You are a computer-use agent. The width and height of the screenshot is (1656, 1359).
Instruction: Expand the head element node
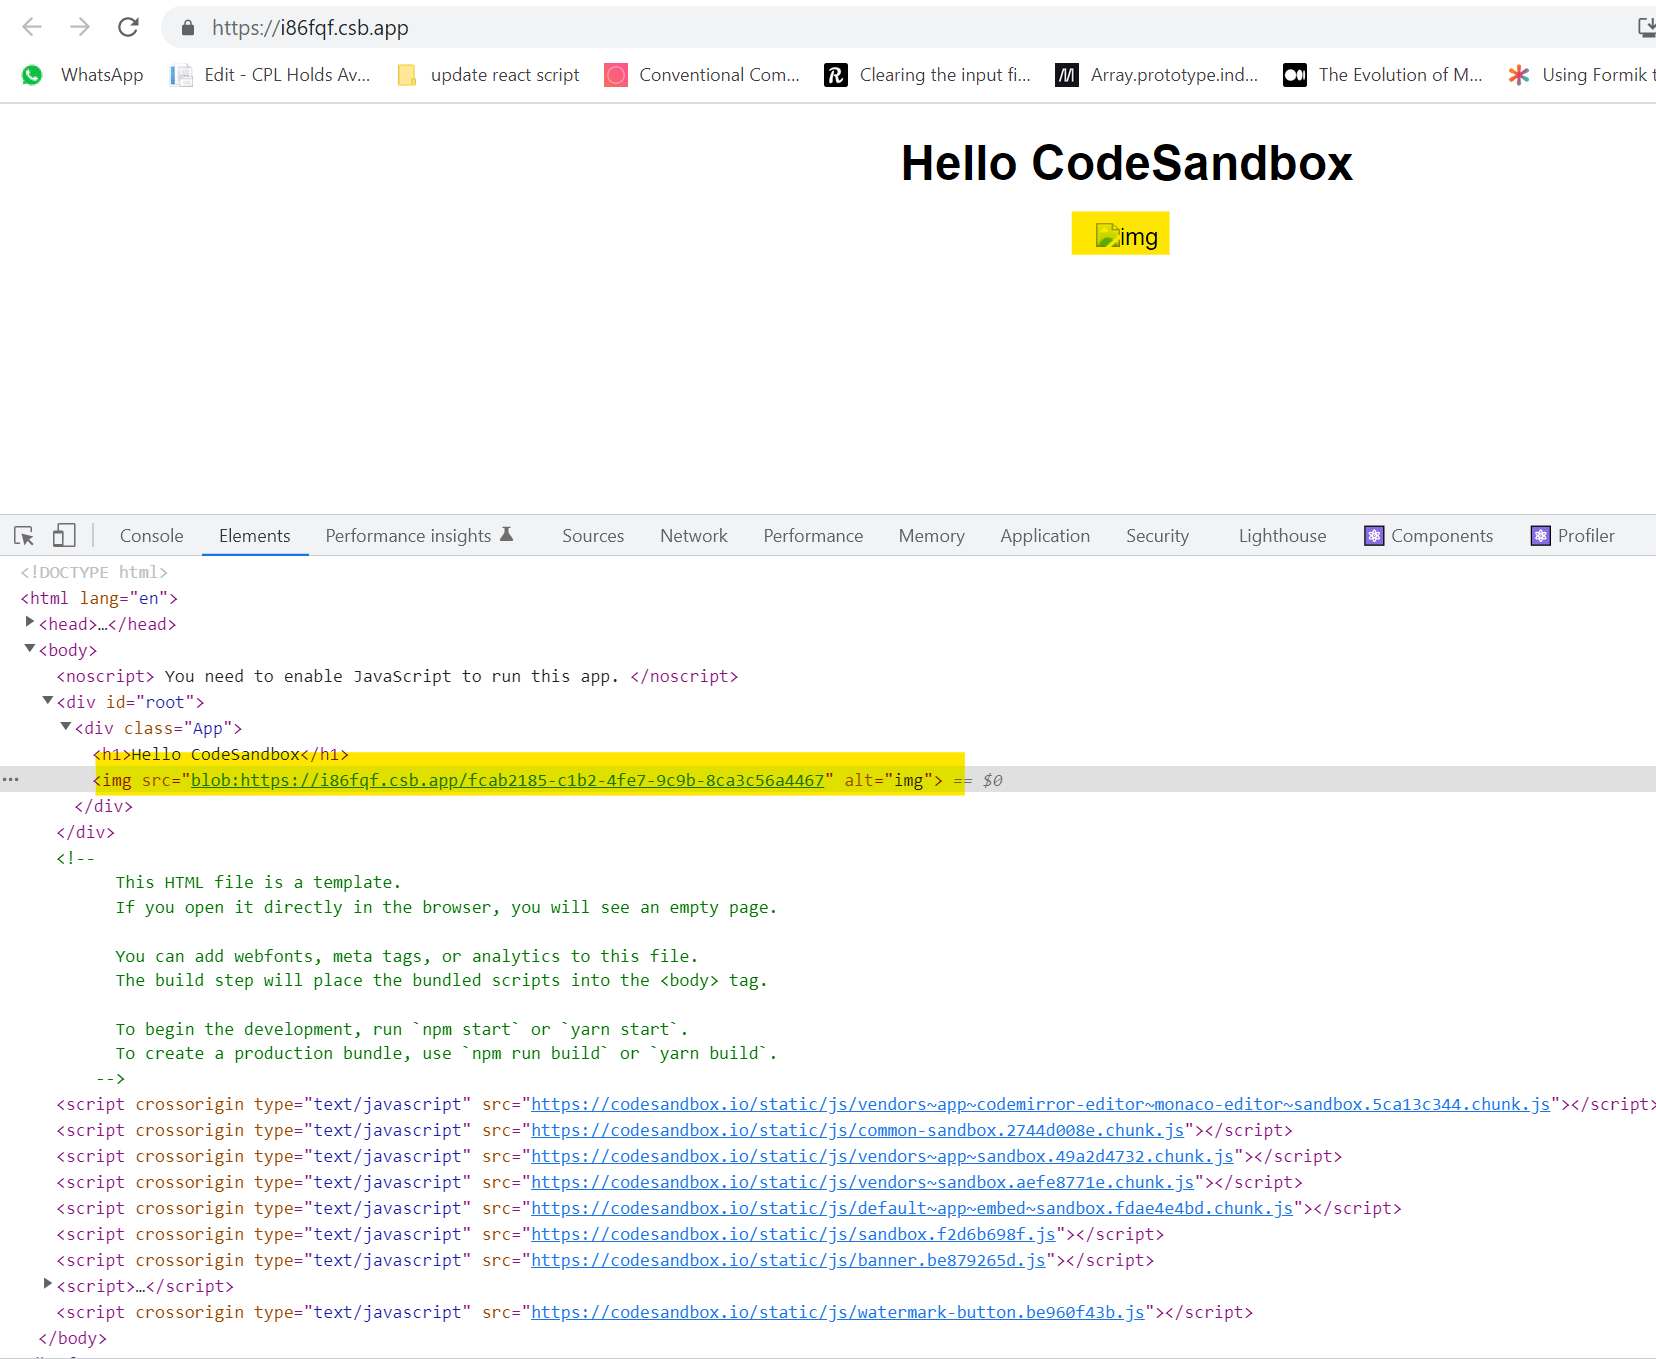(x=29, y=622)
